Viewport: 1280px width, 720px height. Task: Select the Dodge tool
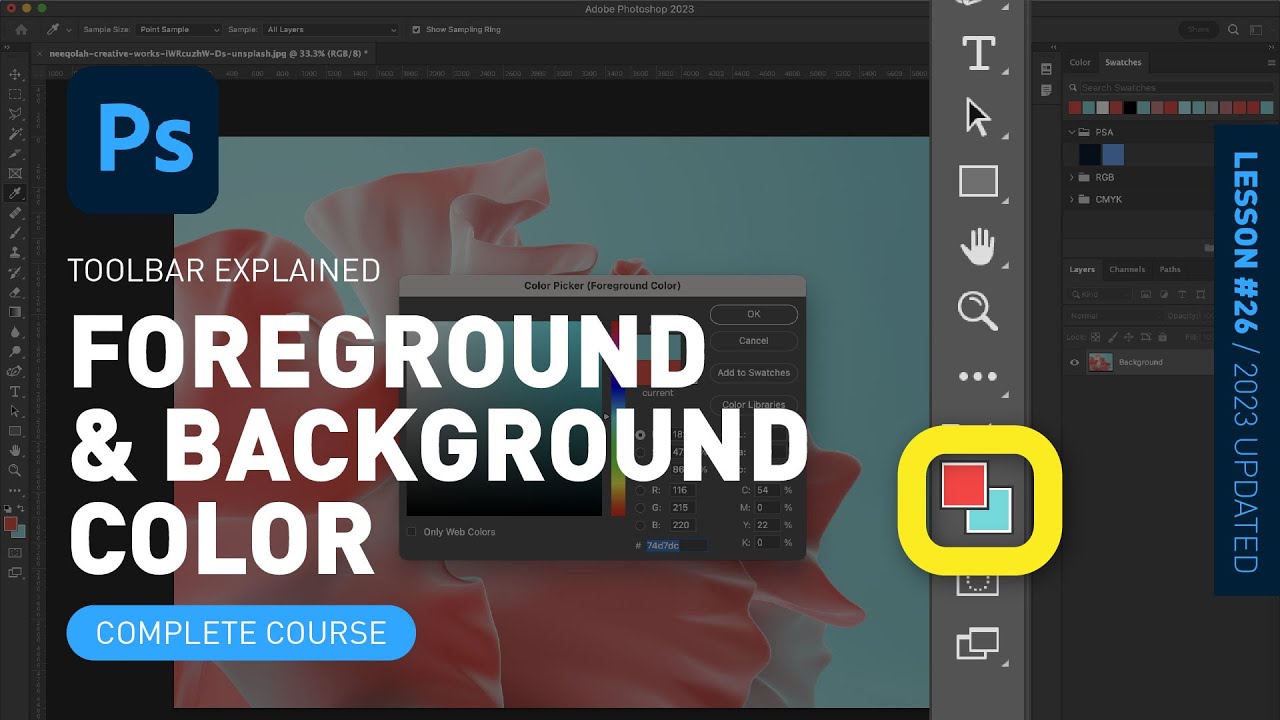[x=15, y=351]
